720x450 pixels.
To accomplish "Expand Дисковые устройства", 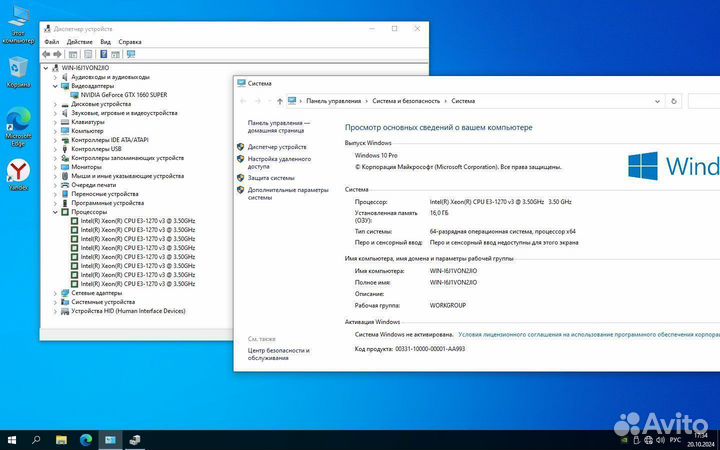I will point(55,104).
